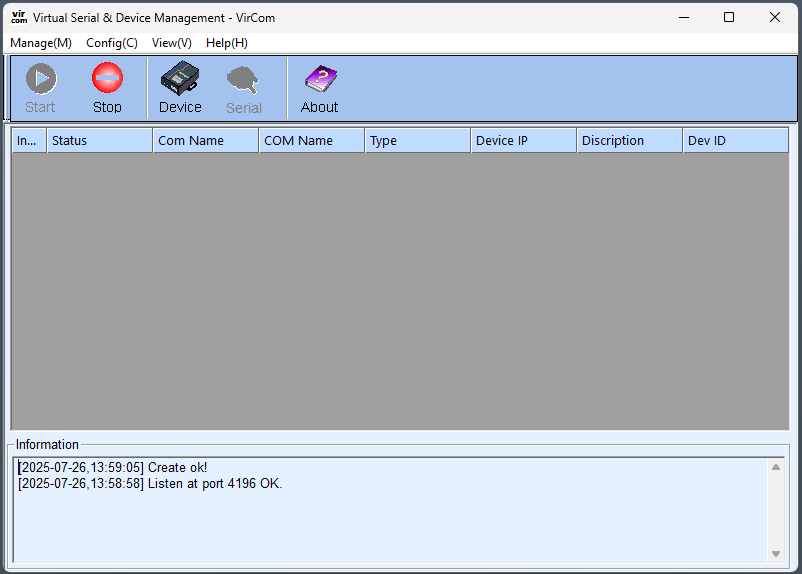Image resolution: width=802 pixels, height=574 pixels.
Task: Open the Help(H) menu
Action: coord(227,43)
